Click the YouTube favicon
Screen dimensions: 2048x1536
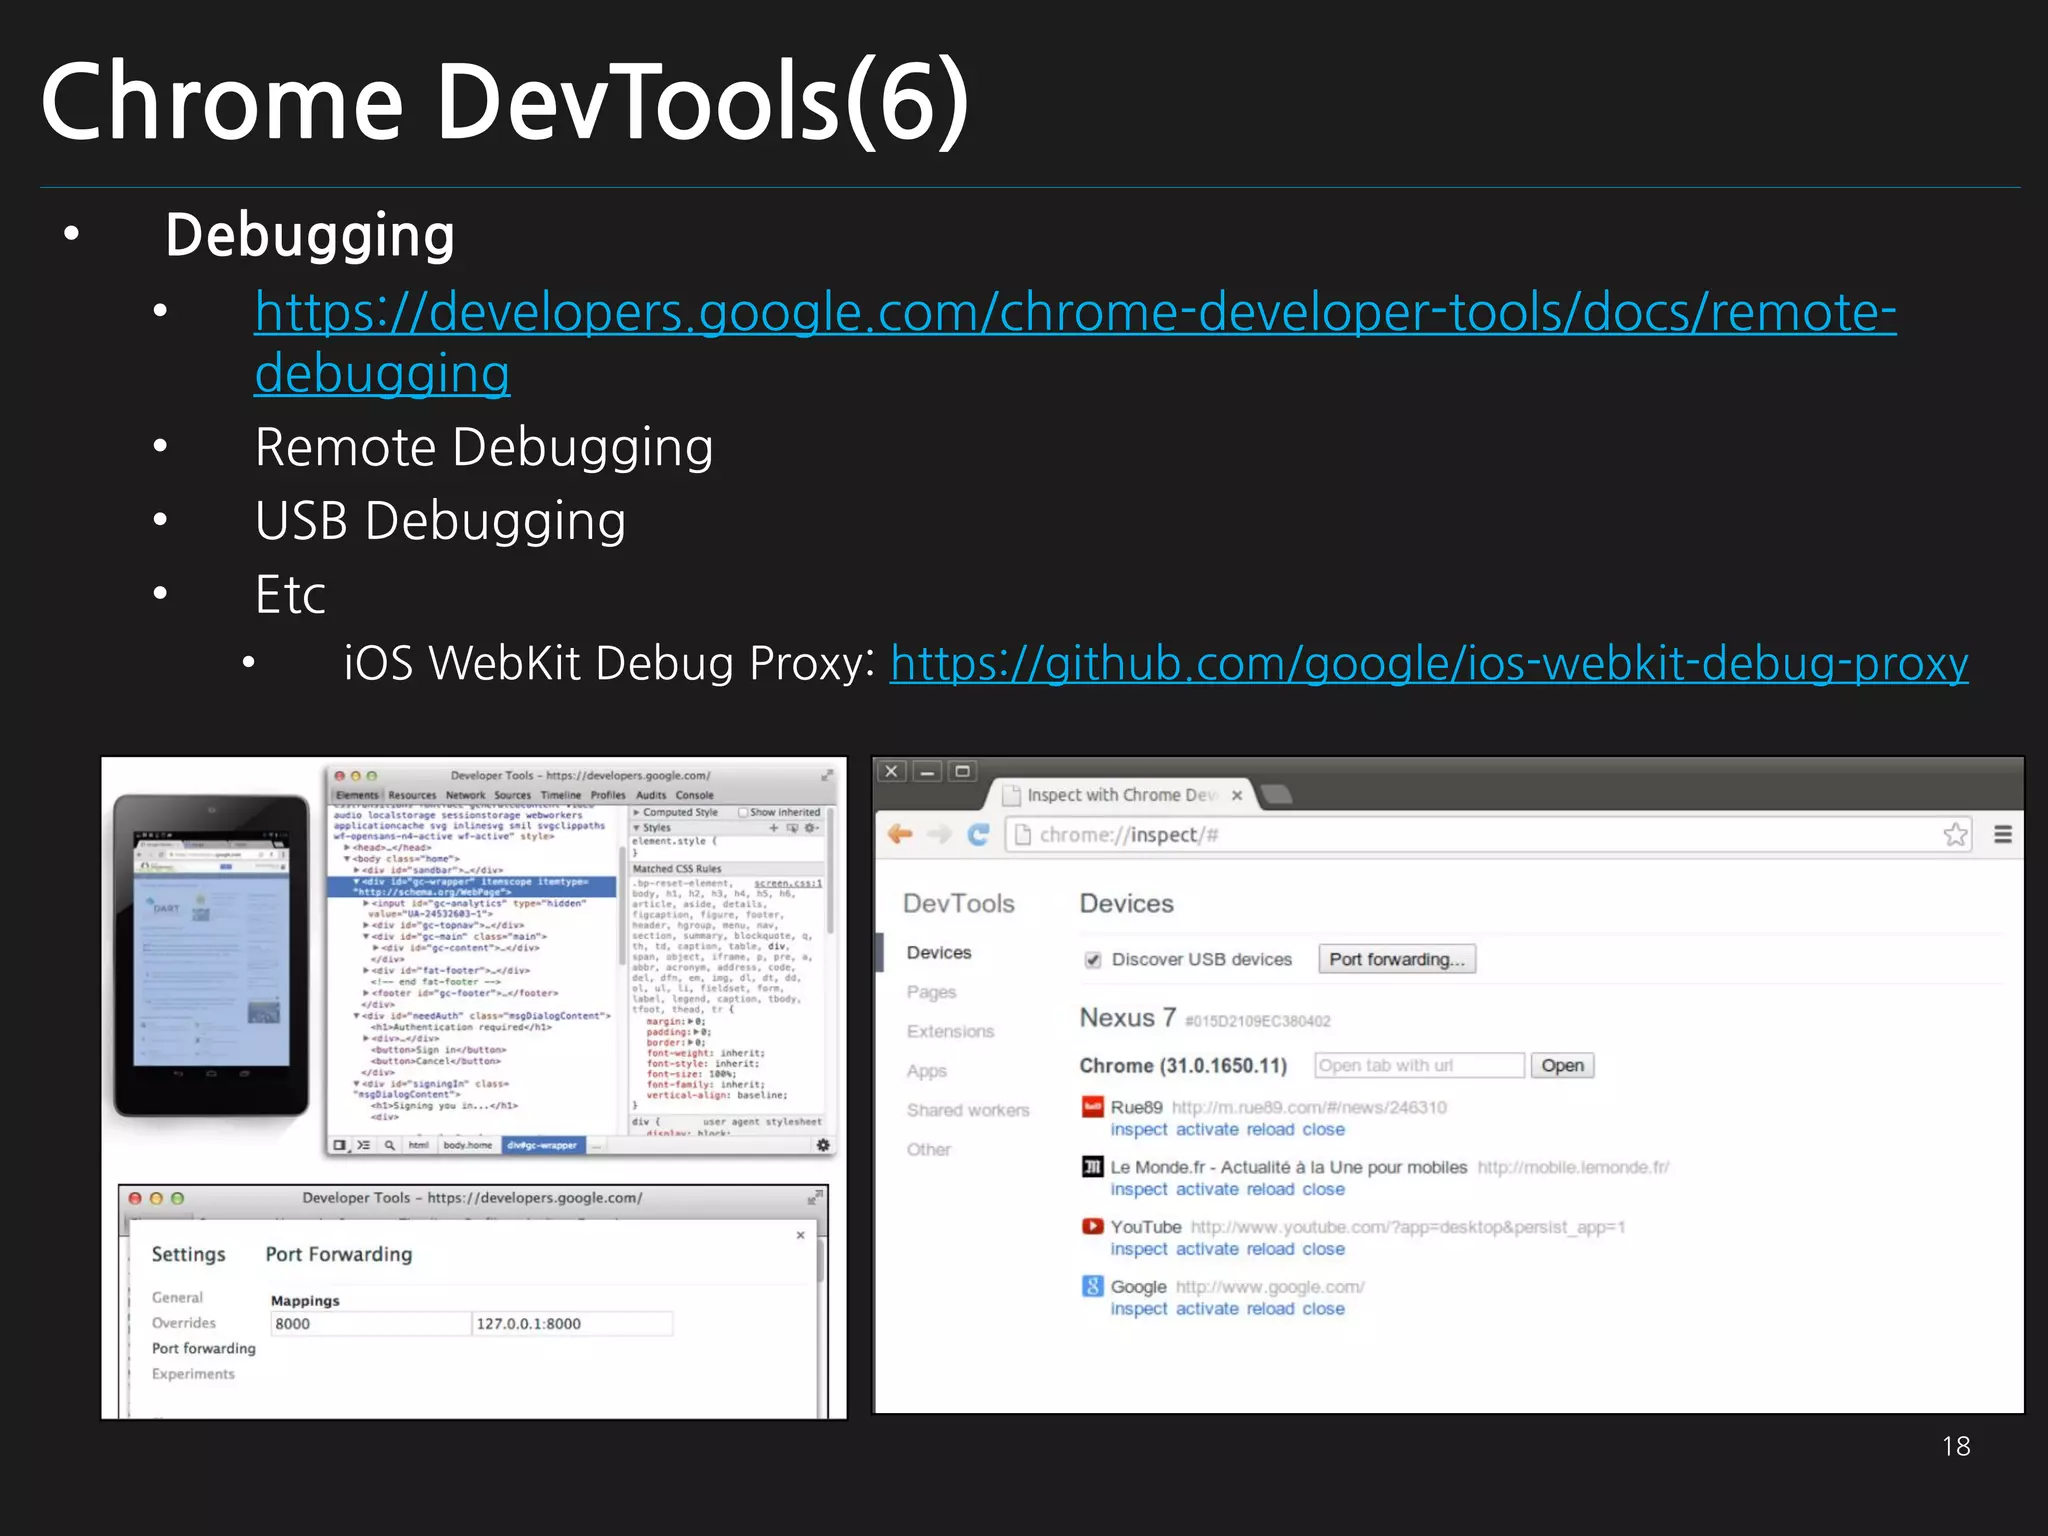[x=1093, y=1226]
